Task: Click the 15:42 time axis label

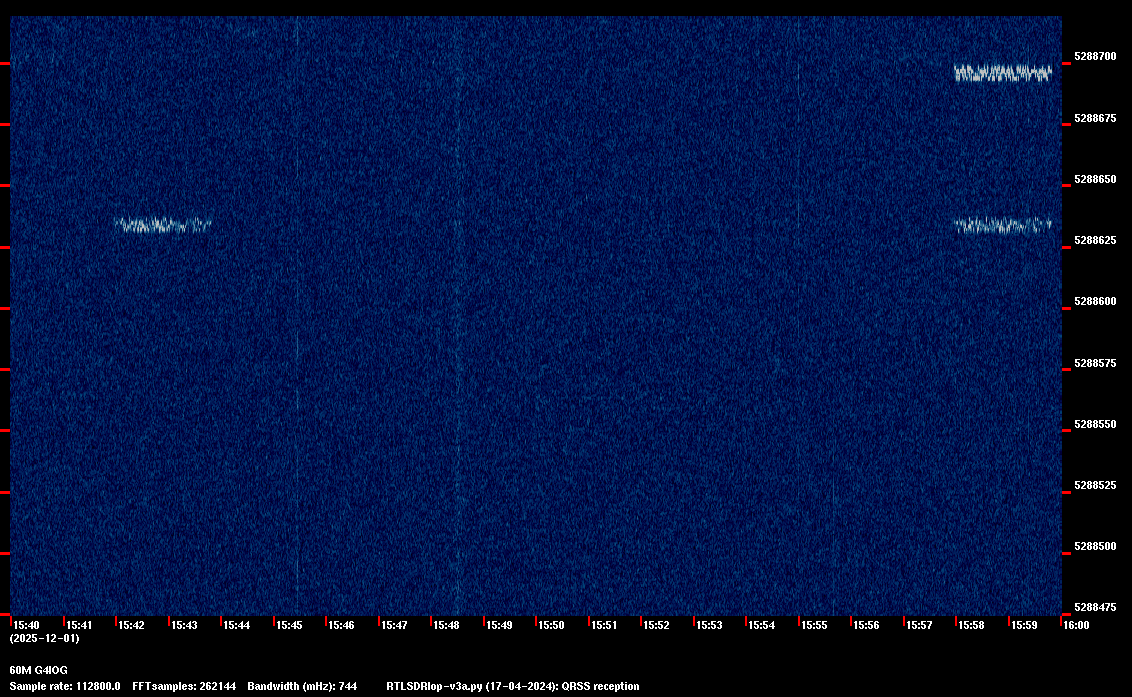Action: pyautogui.click(x=131, y=625)
